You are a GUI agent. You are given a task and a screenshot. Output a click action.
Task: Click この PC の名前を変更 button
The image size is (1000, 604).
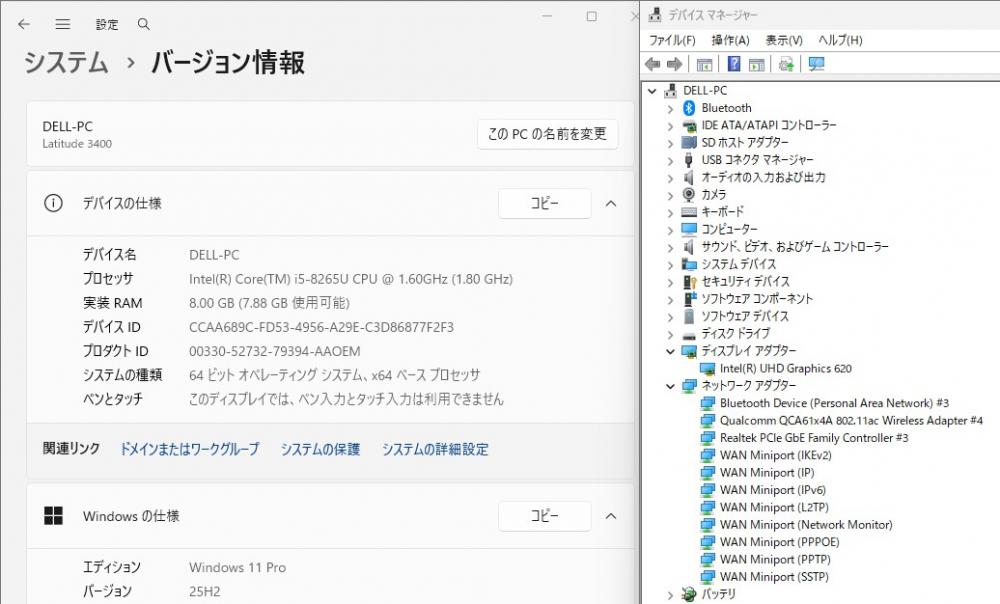point(547,134)
